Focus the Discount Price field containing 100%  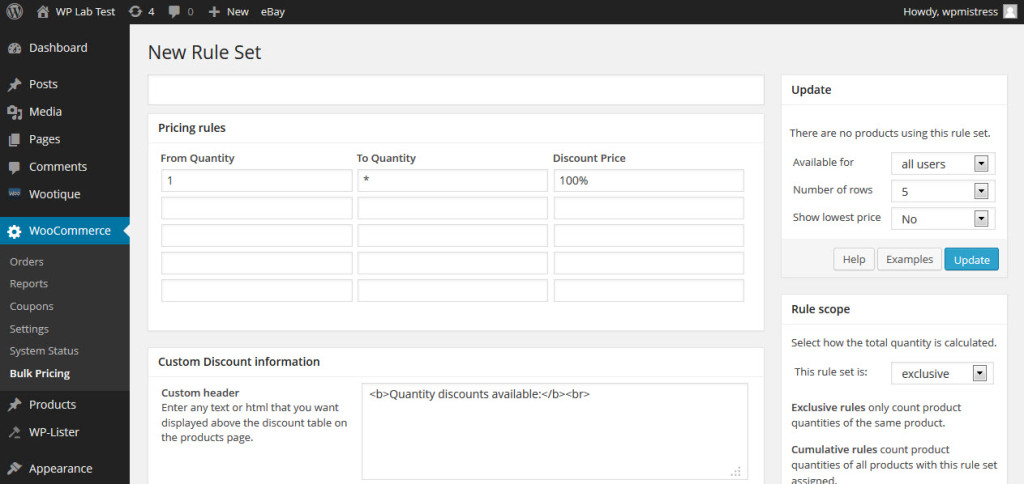(648, 181)
